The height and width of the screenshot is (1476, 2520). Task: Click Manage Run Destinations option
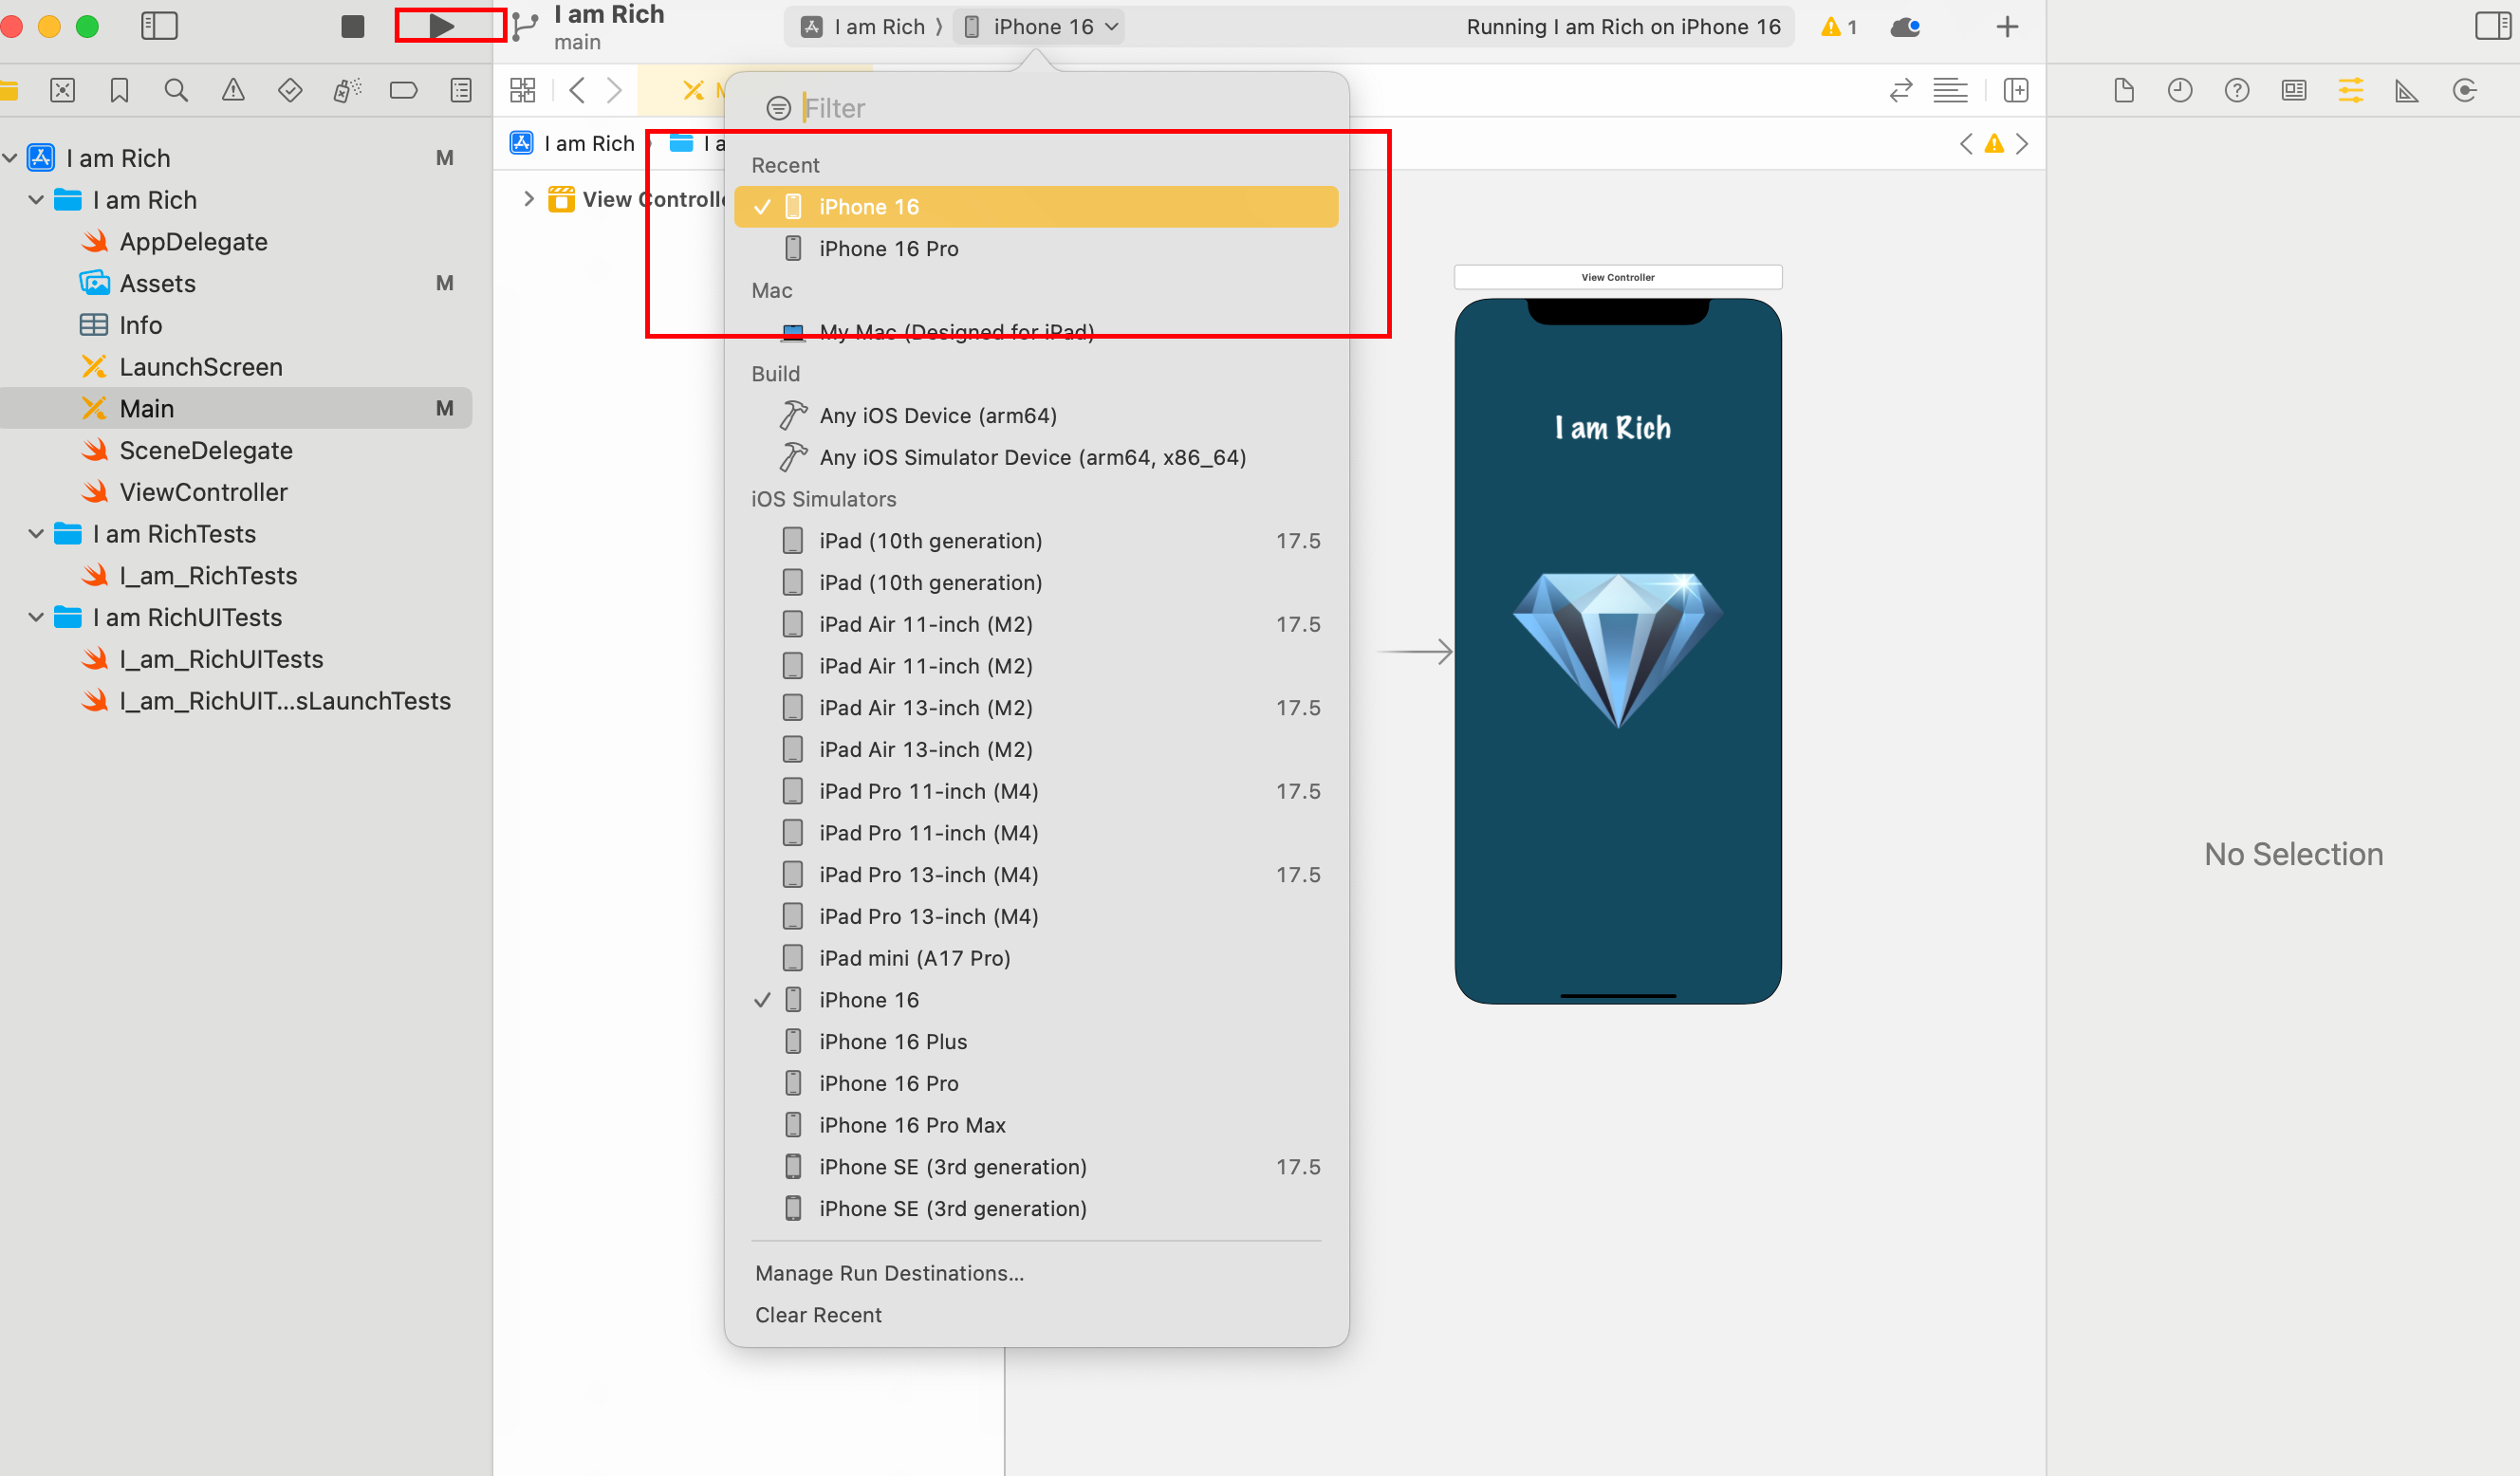(887, 1272)
